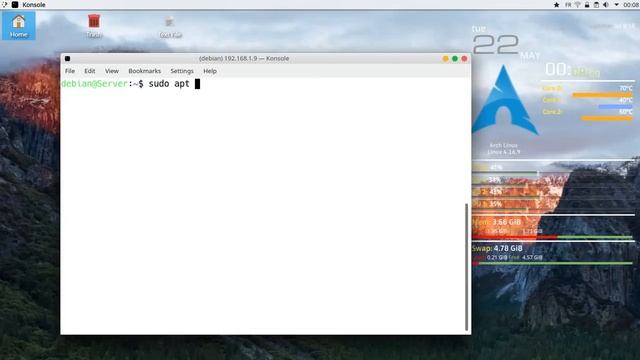Open the Home desktop folder
The image size is (640, 360).
[18, 25]
